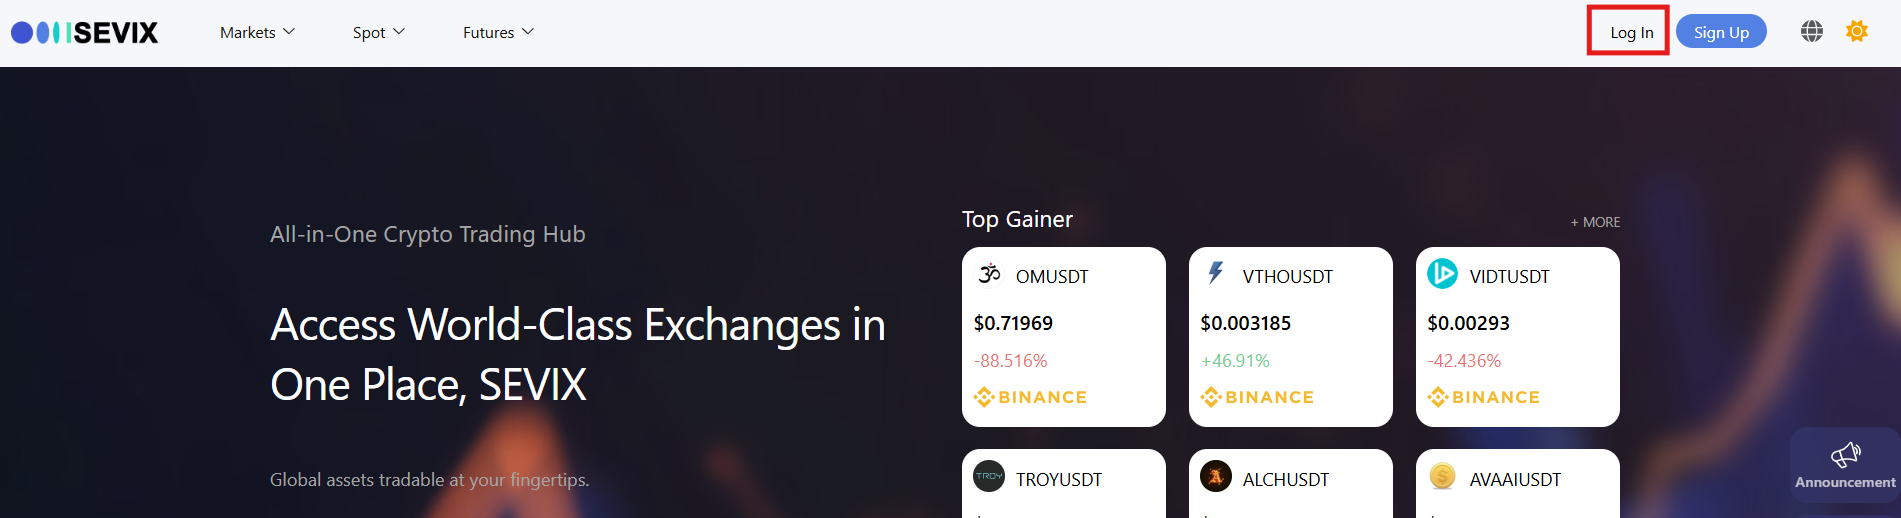The height and width of the screenshot is (518, 1901).
Task: Select the OMUSDT price $0.71969
Action: (1013, 323)
